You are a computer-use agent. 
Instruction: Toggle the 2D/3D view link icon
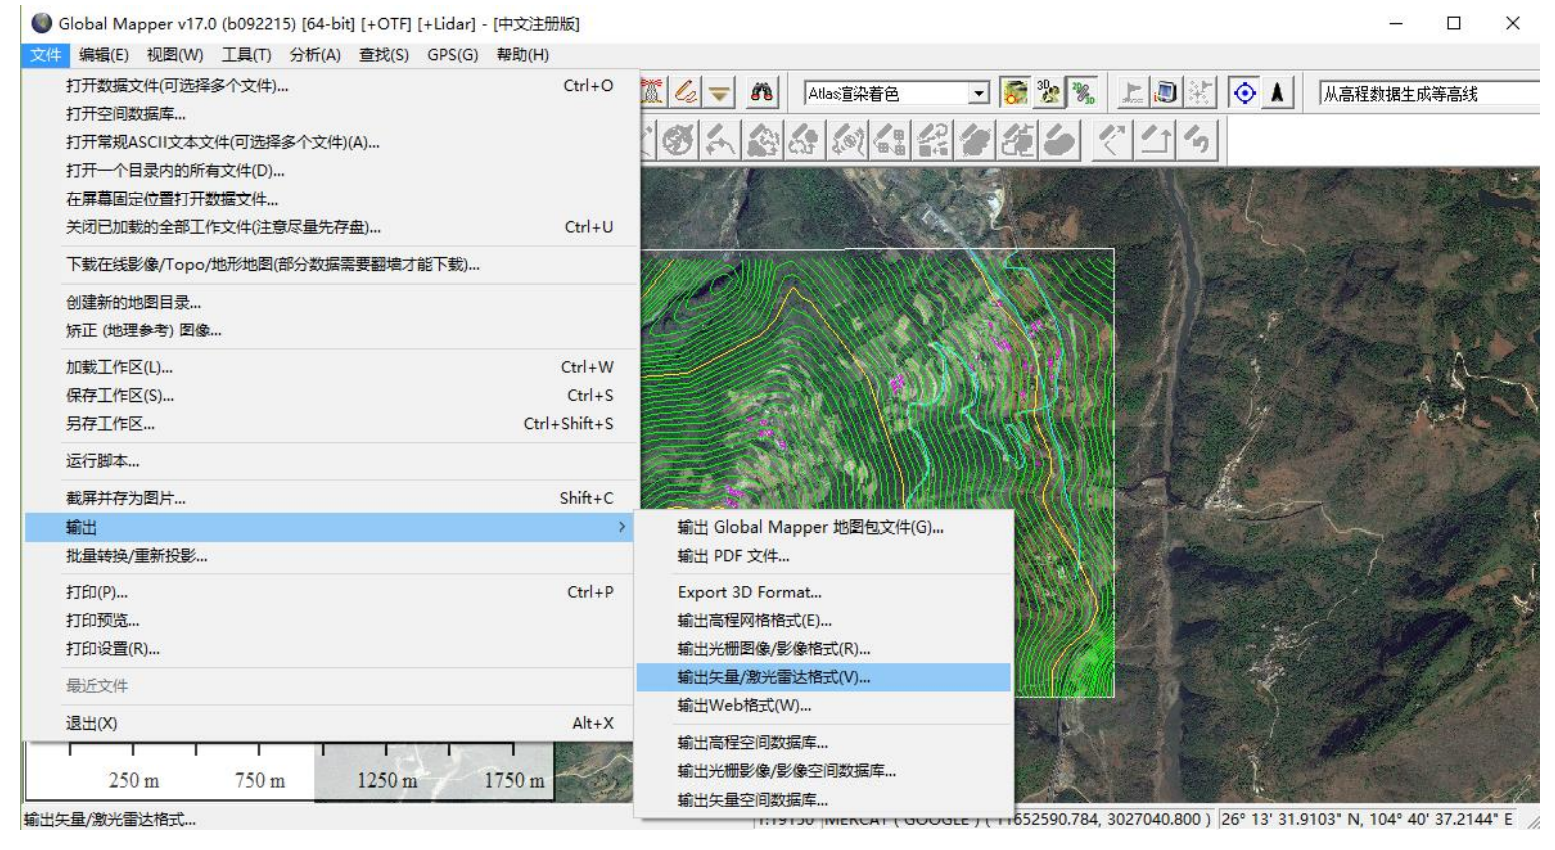click(1083, 93)
